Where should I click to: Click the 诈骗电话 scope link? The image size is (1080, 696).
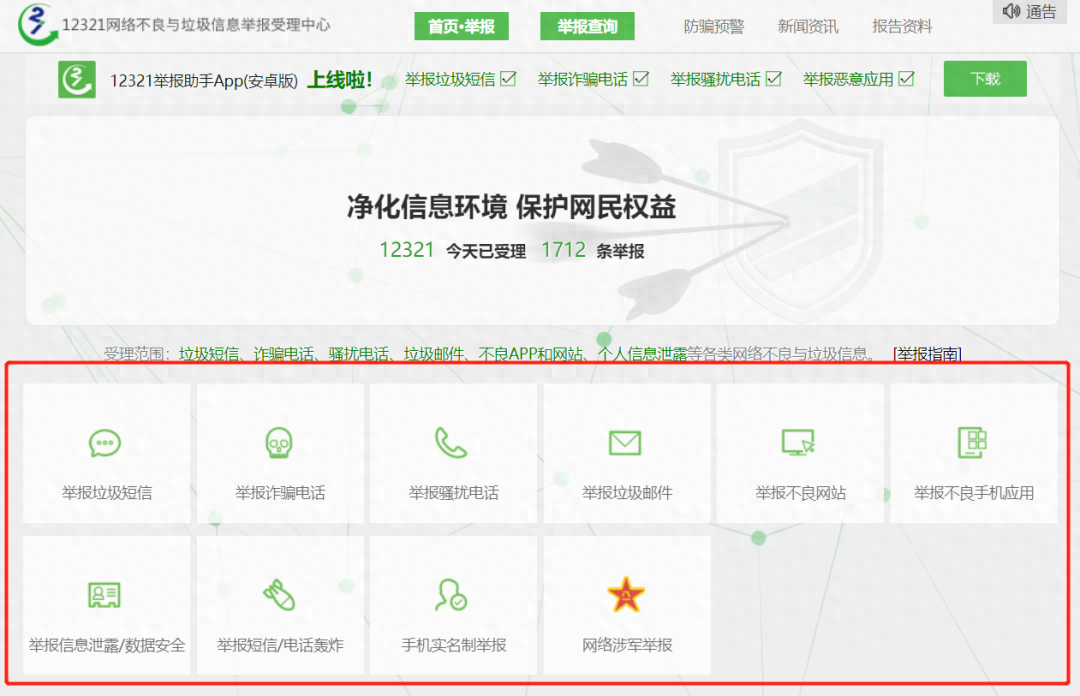click(x=284, y=354)
